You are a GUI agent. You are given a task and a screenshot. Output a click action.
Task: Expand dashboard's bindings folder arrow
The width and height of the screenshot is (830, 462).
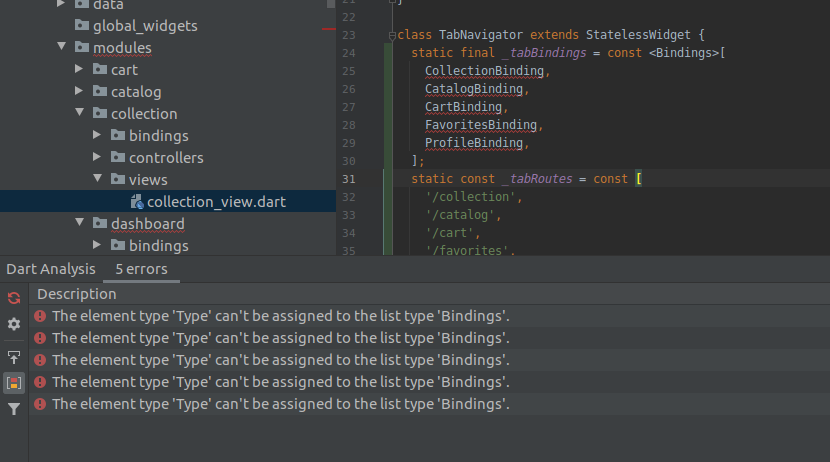click(x=97, y=244)
